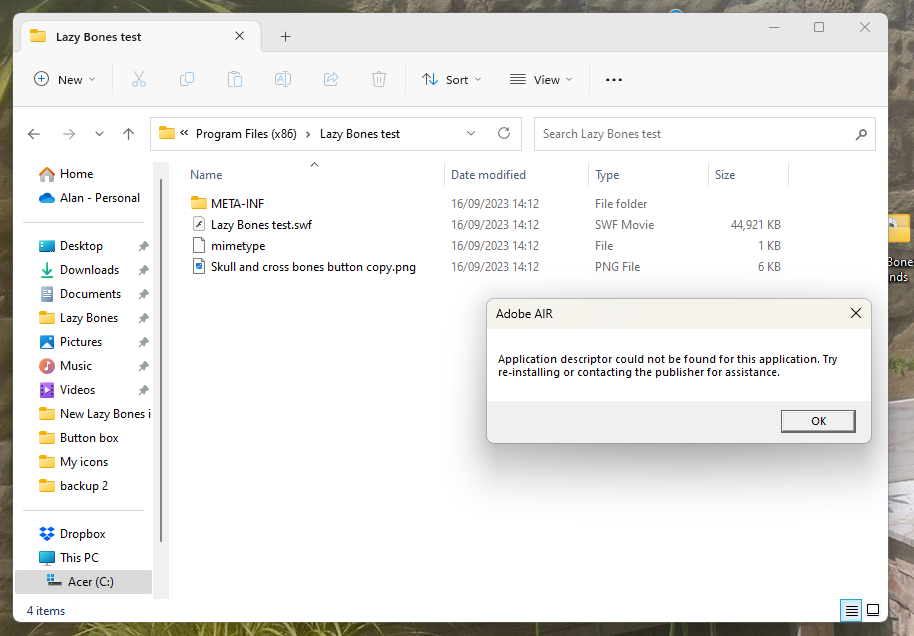Open Alan - Personal OneDrive
The image size is (914, 636).
[x=100, y=198]
